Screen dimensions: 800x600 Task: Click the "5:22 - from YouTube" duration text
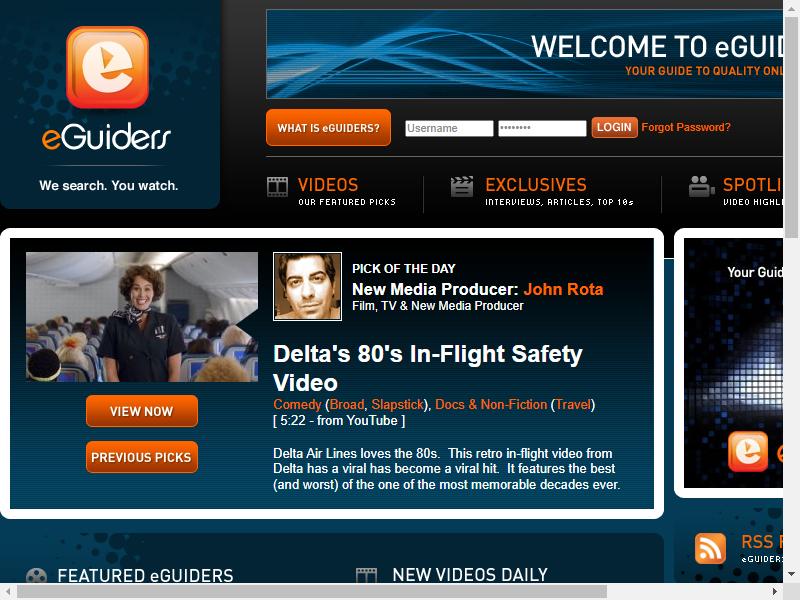(x=339, y=420)
